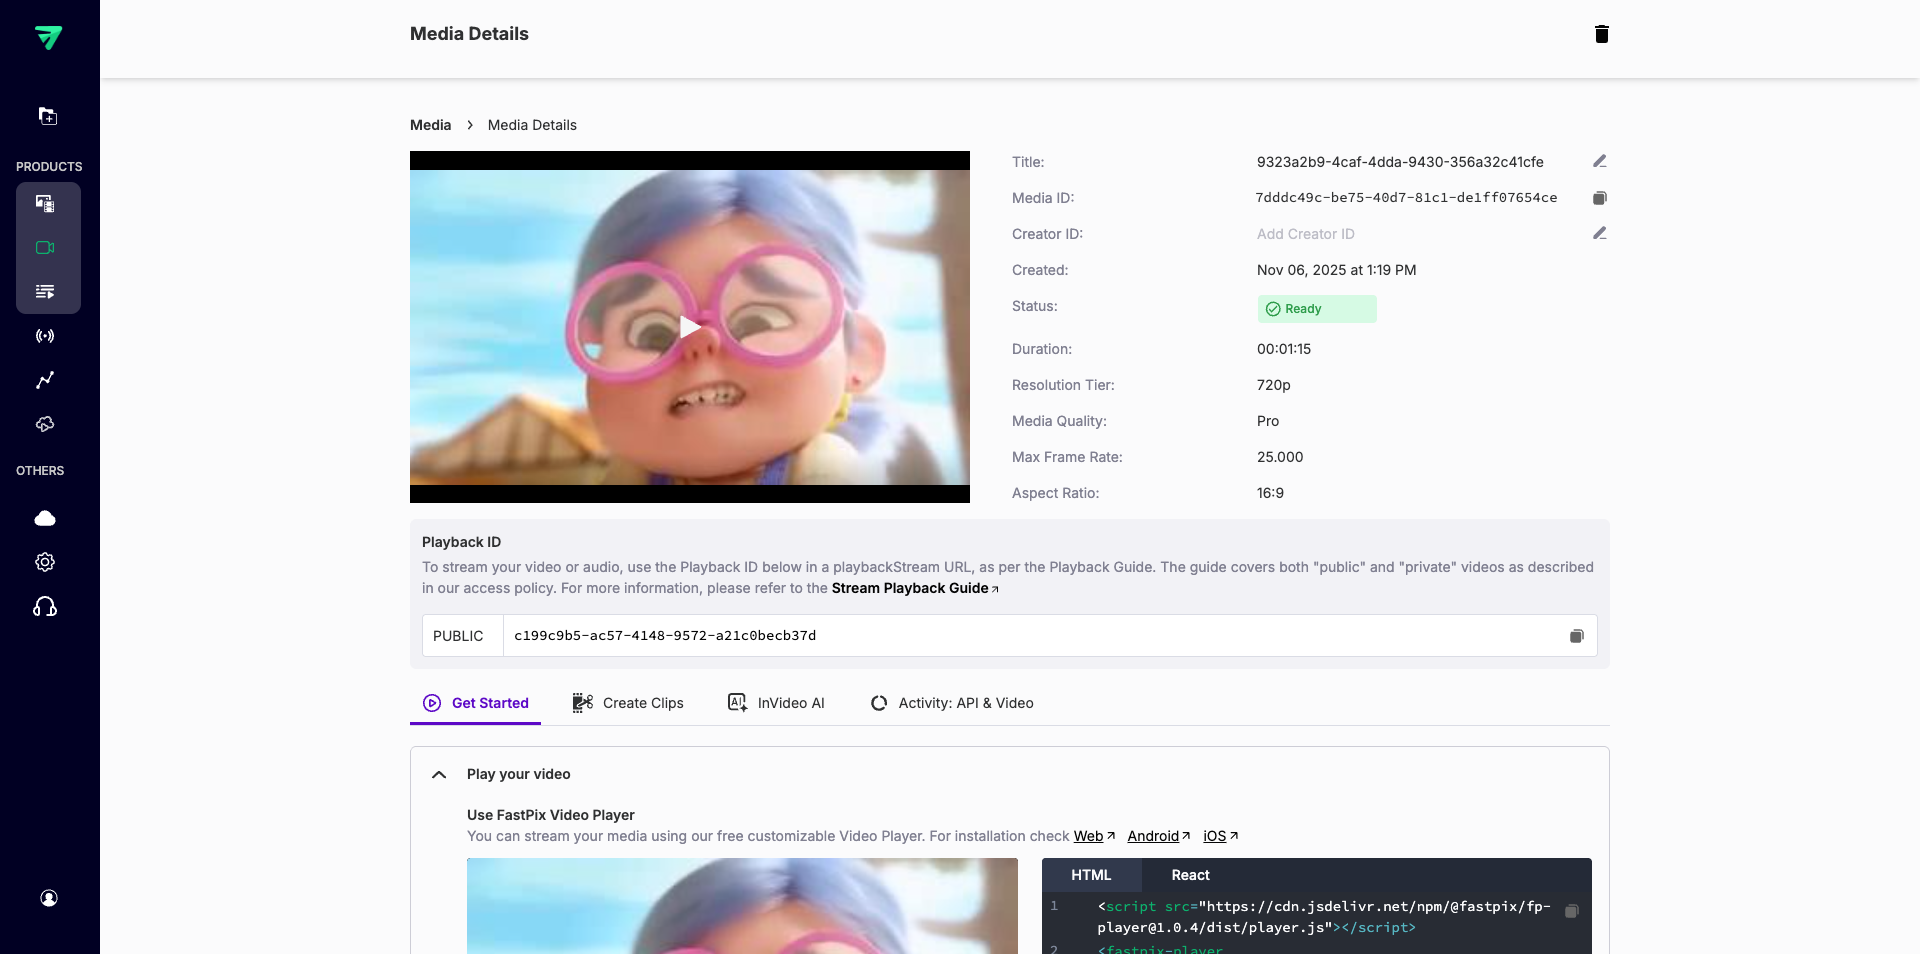Contact support using the headphones icon
The width and height of the screenshot is (1920, 954).
pyautogui.click(x=45, y=607)
